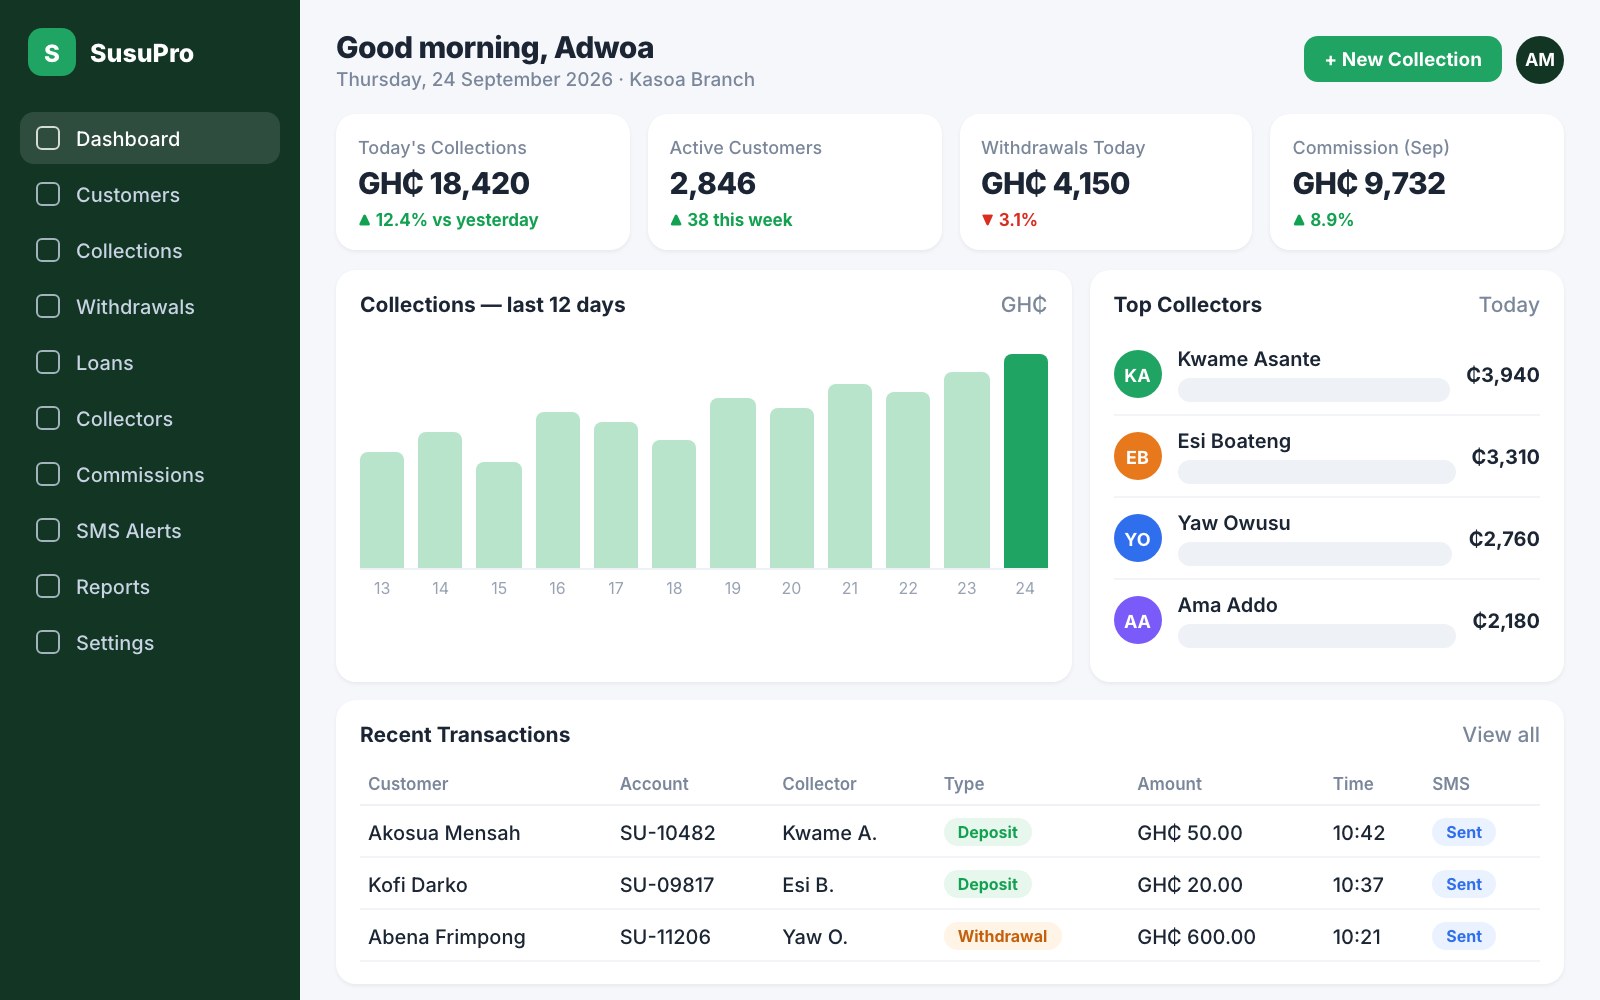Screen dimensions: 1600x1000
Task: Click the Settings sidebar icon
Action: point(48,642)
